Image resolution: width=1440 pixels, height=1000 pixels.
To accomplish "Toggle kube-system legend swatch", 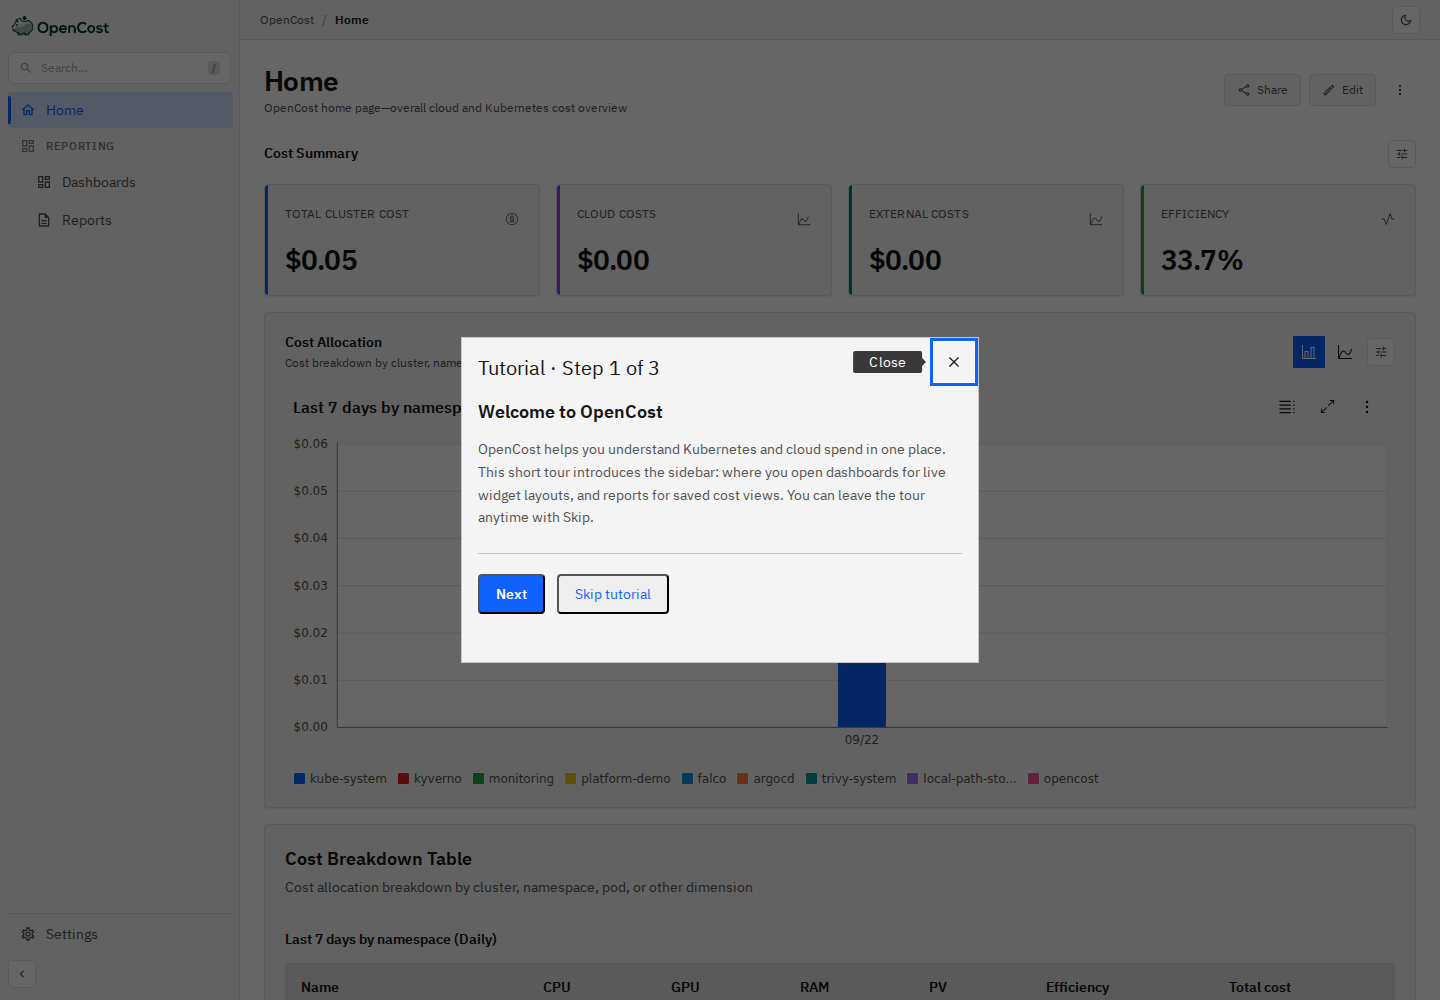I will (x=299, y=779).
